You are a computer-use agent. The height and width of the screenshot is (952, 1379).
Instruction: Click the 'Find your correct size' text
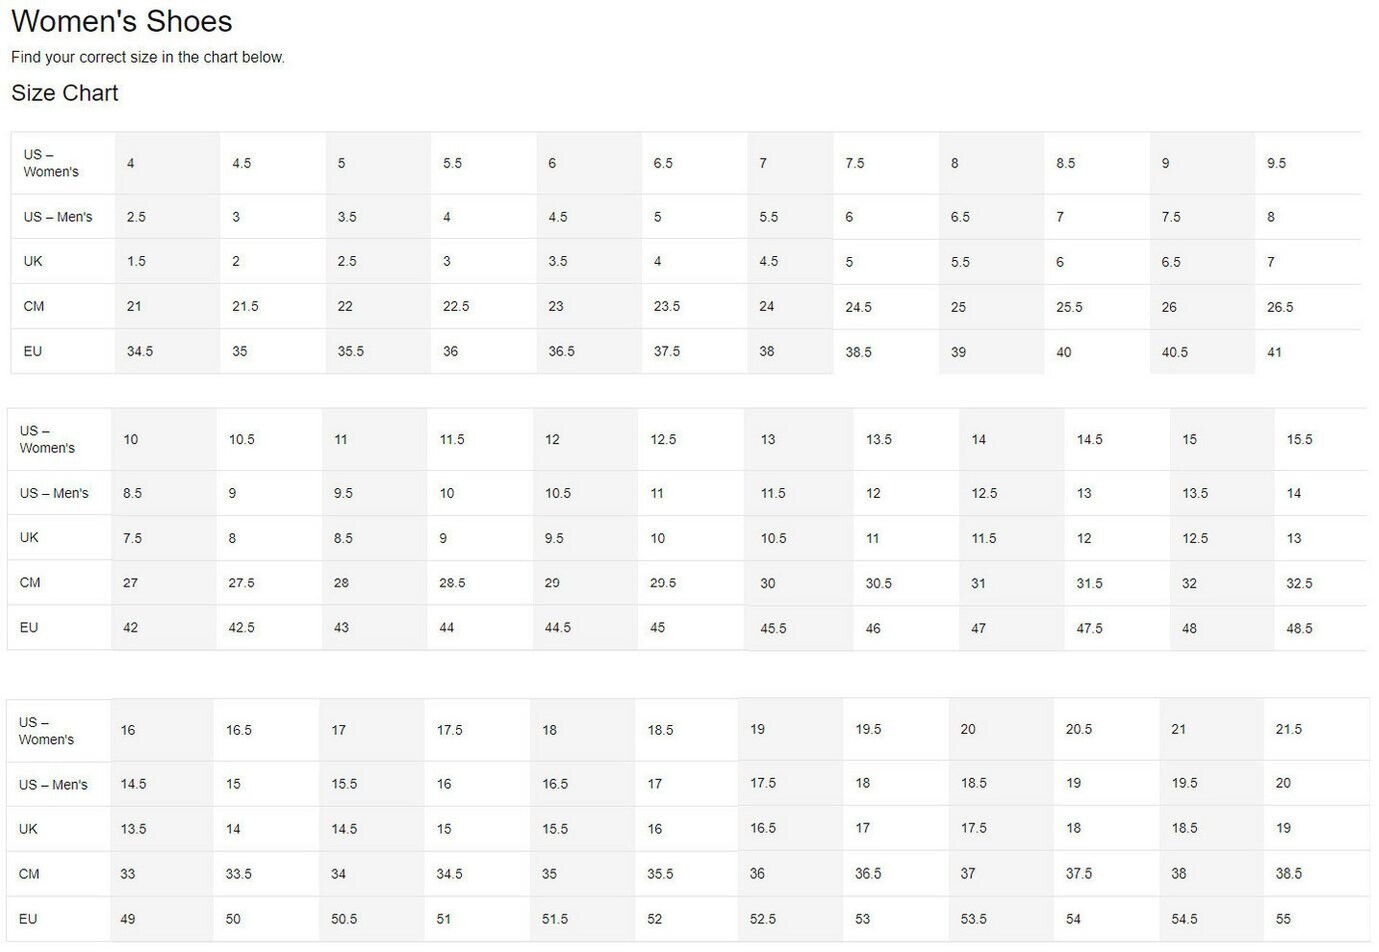click(148, 57)
